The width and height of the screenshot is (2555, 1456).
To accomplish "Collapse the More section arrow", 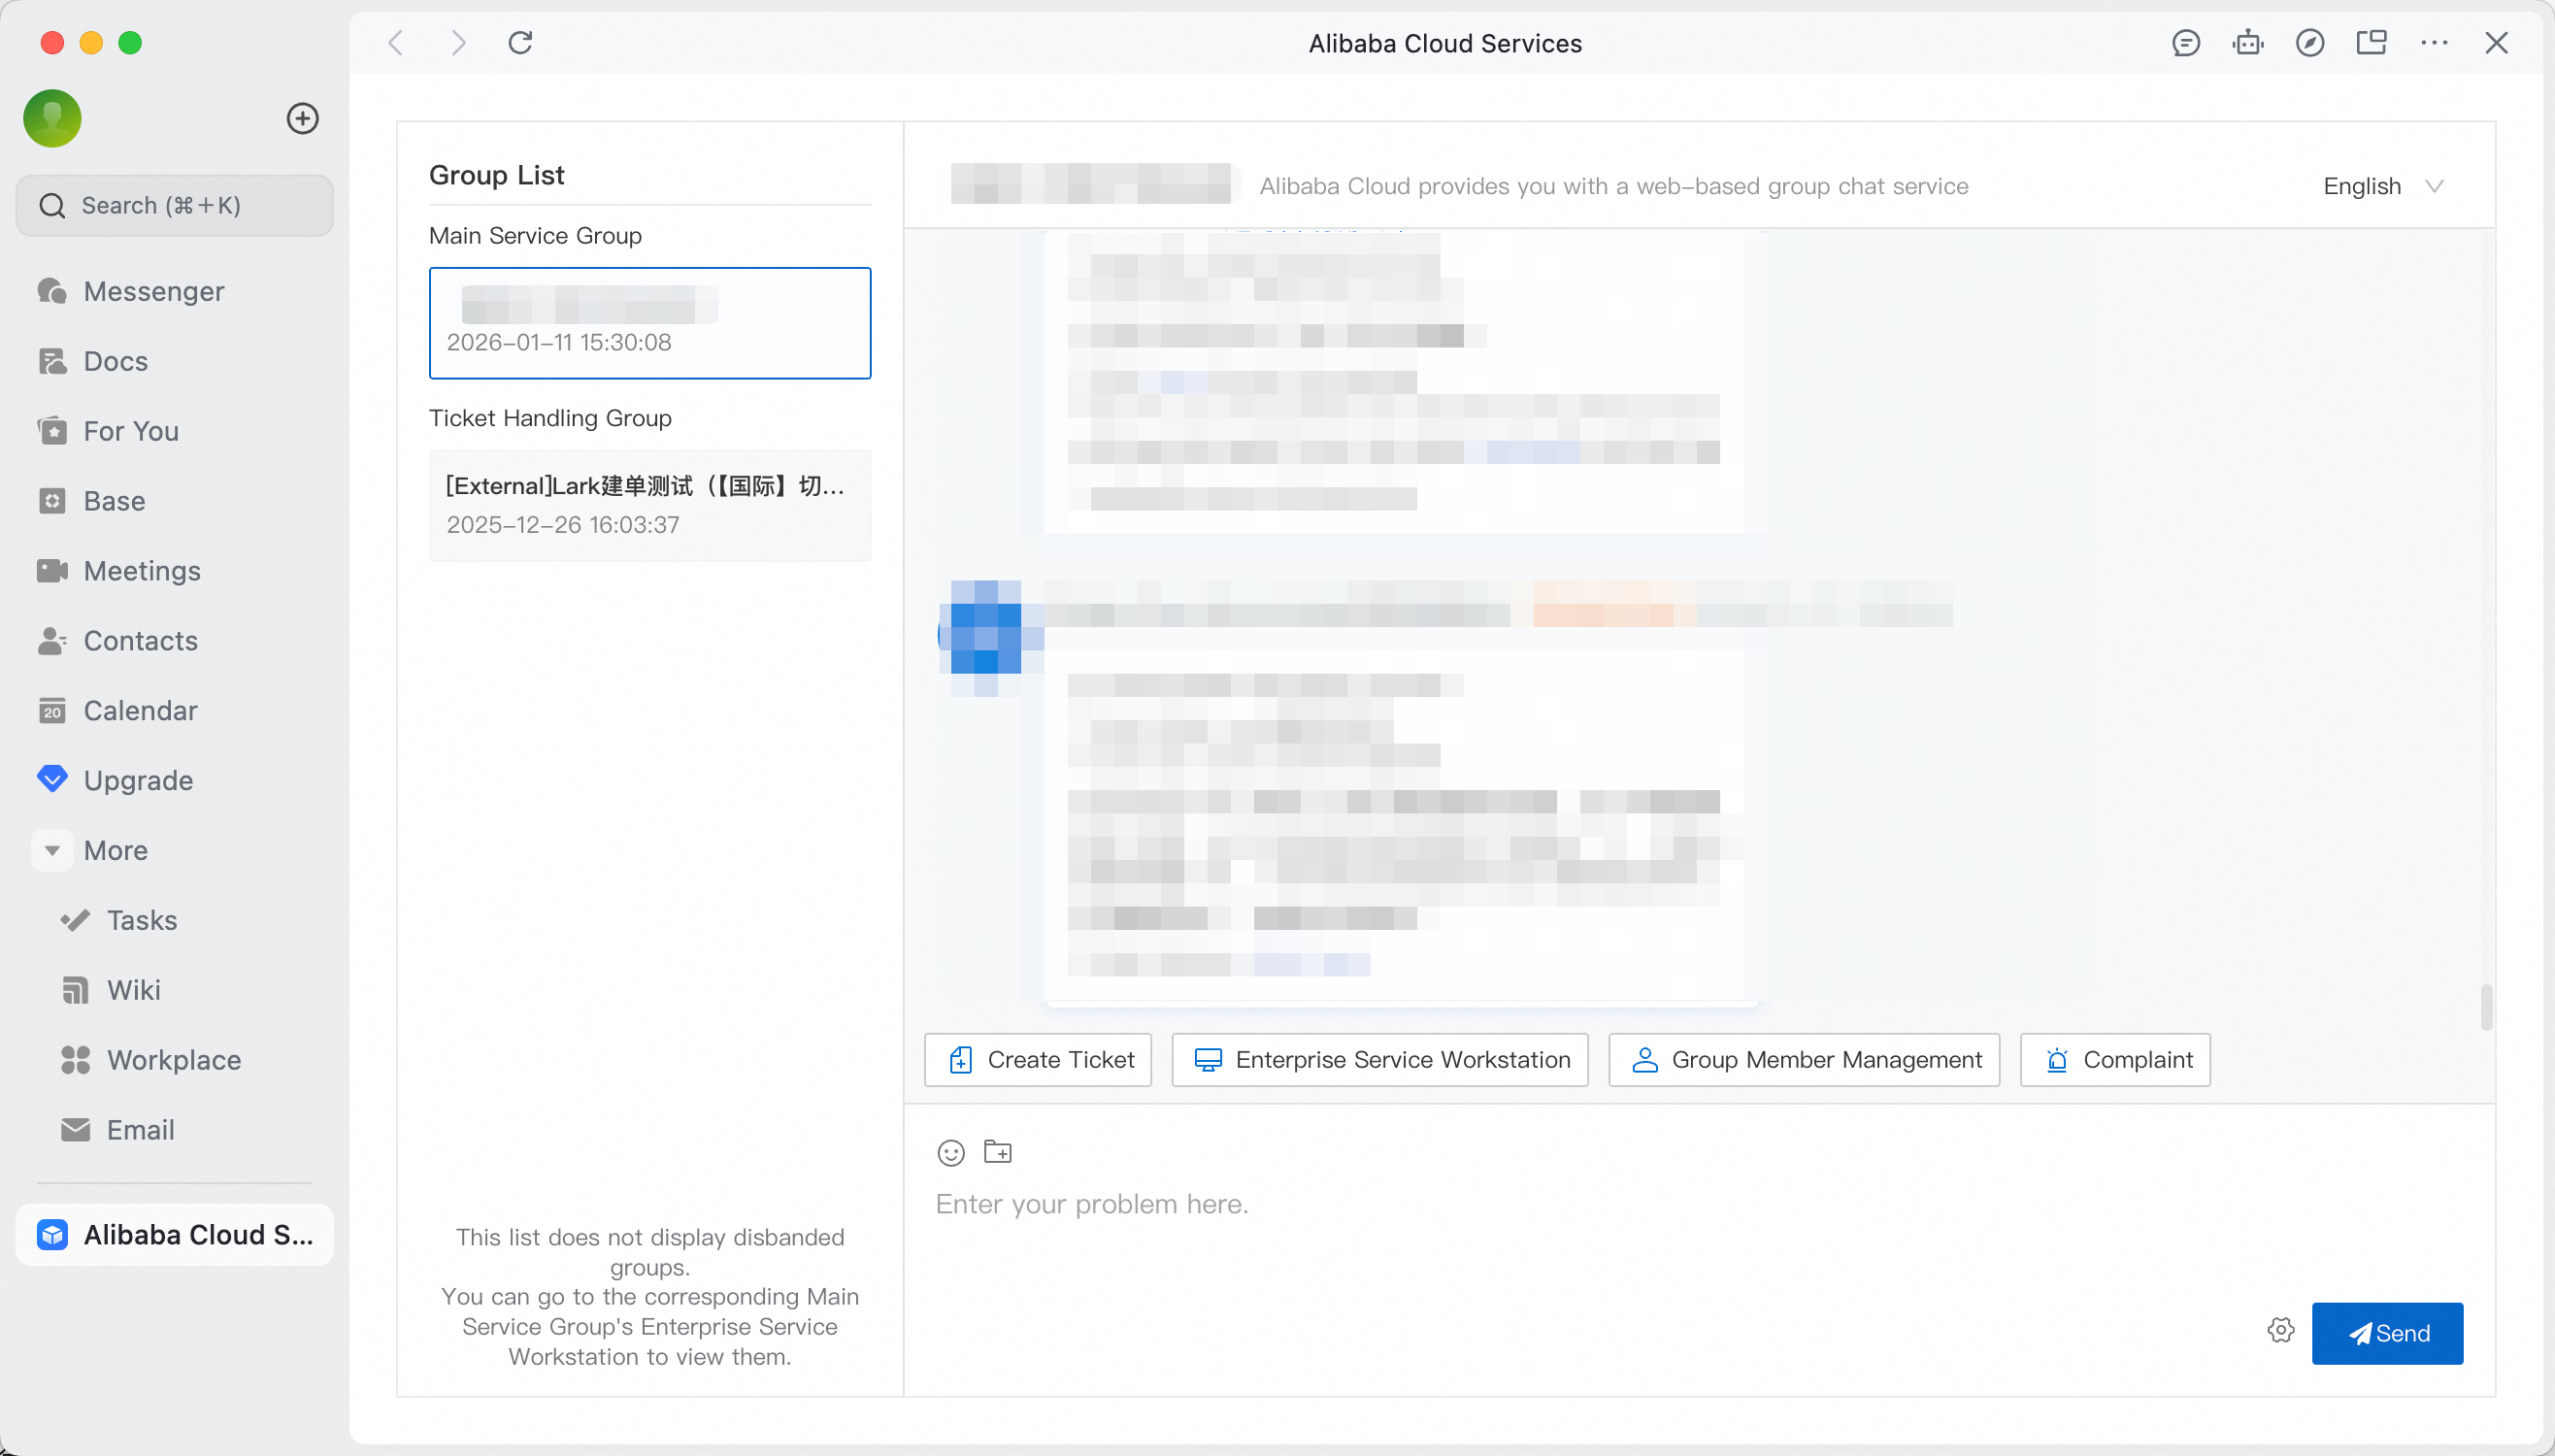I will [52, 850].
